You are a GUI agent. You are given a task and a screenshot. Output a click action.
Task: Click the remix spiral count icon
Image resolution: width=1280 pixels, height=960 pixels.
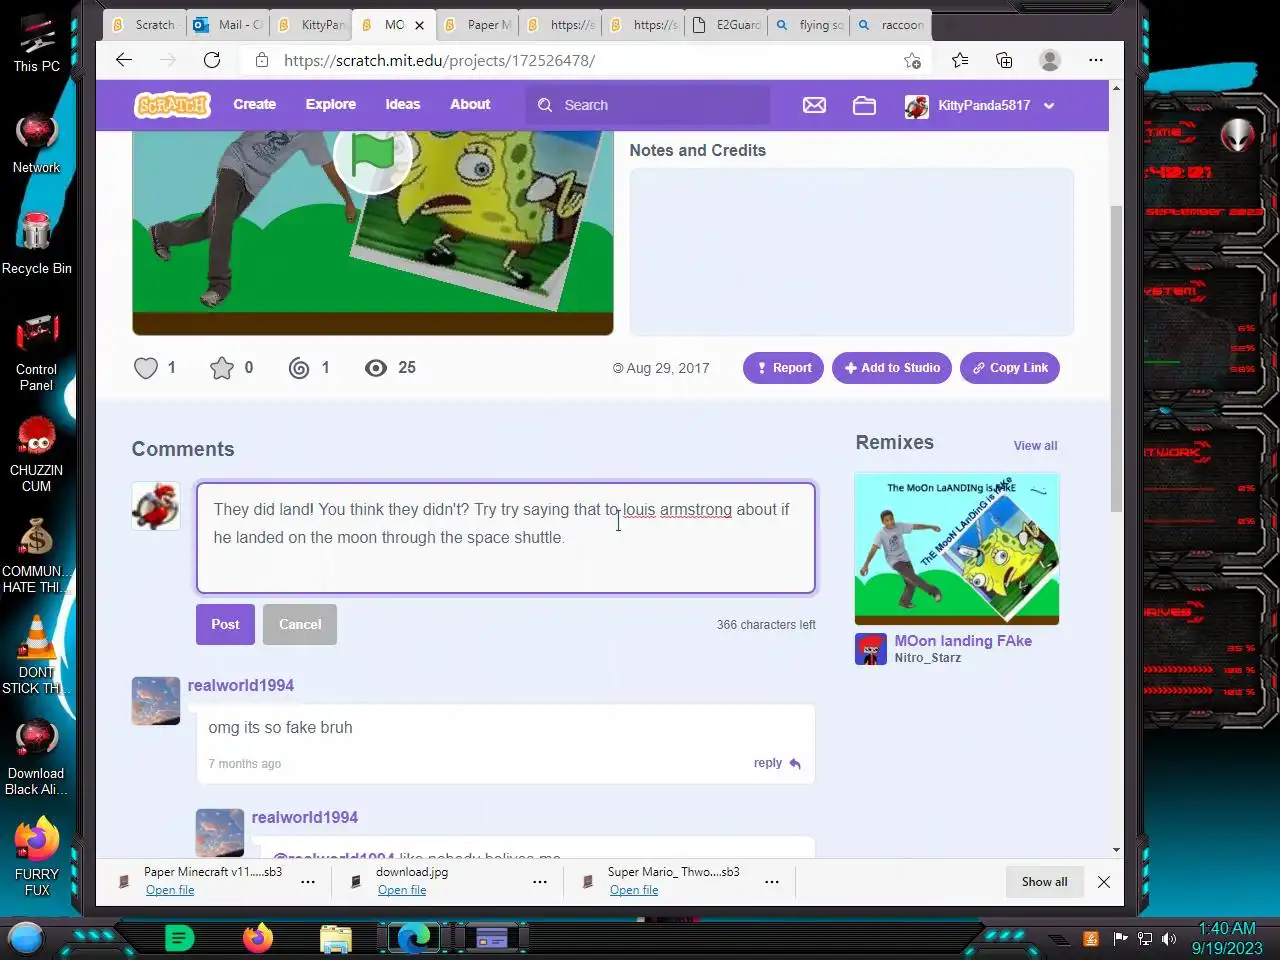pos(299,368)
